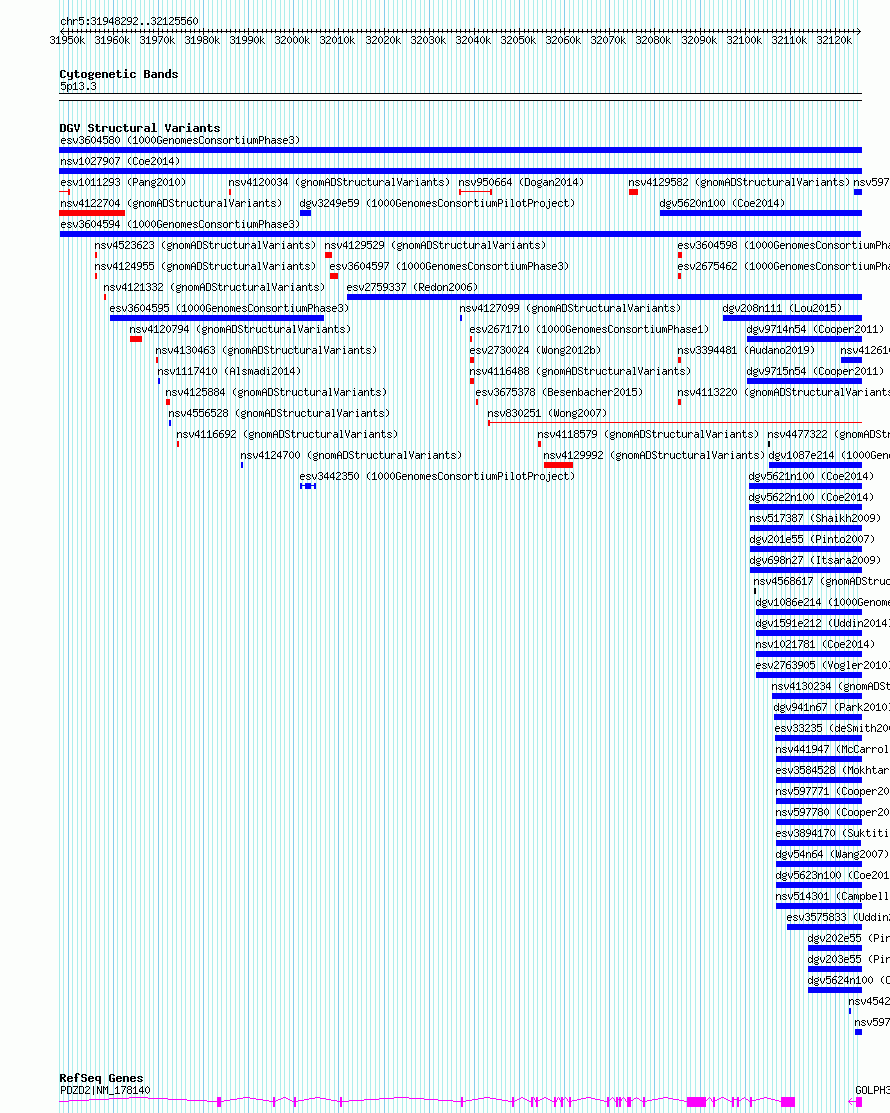This screenshot has width=890, height=1113.
Task: Click variant dgv201e55 (Pinto2007)
Action: click(x=812, y=539)
